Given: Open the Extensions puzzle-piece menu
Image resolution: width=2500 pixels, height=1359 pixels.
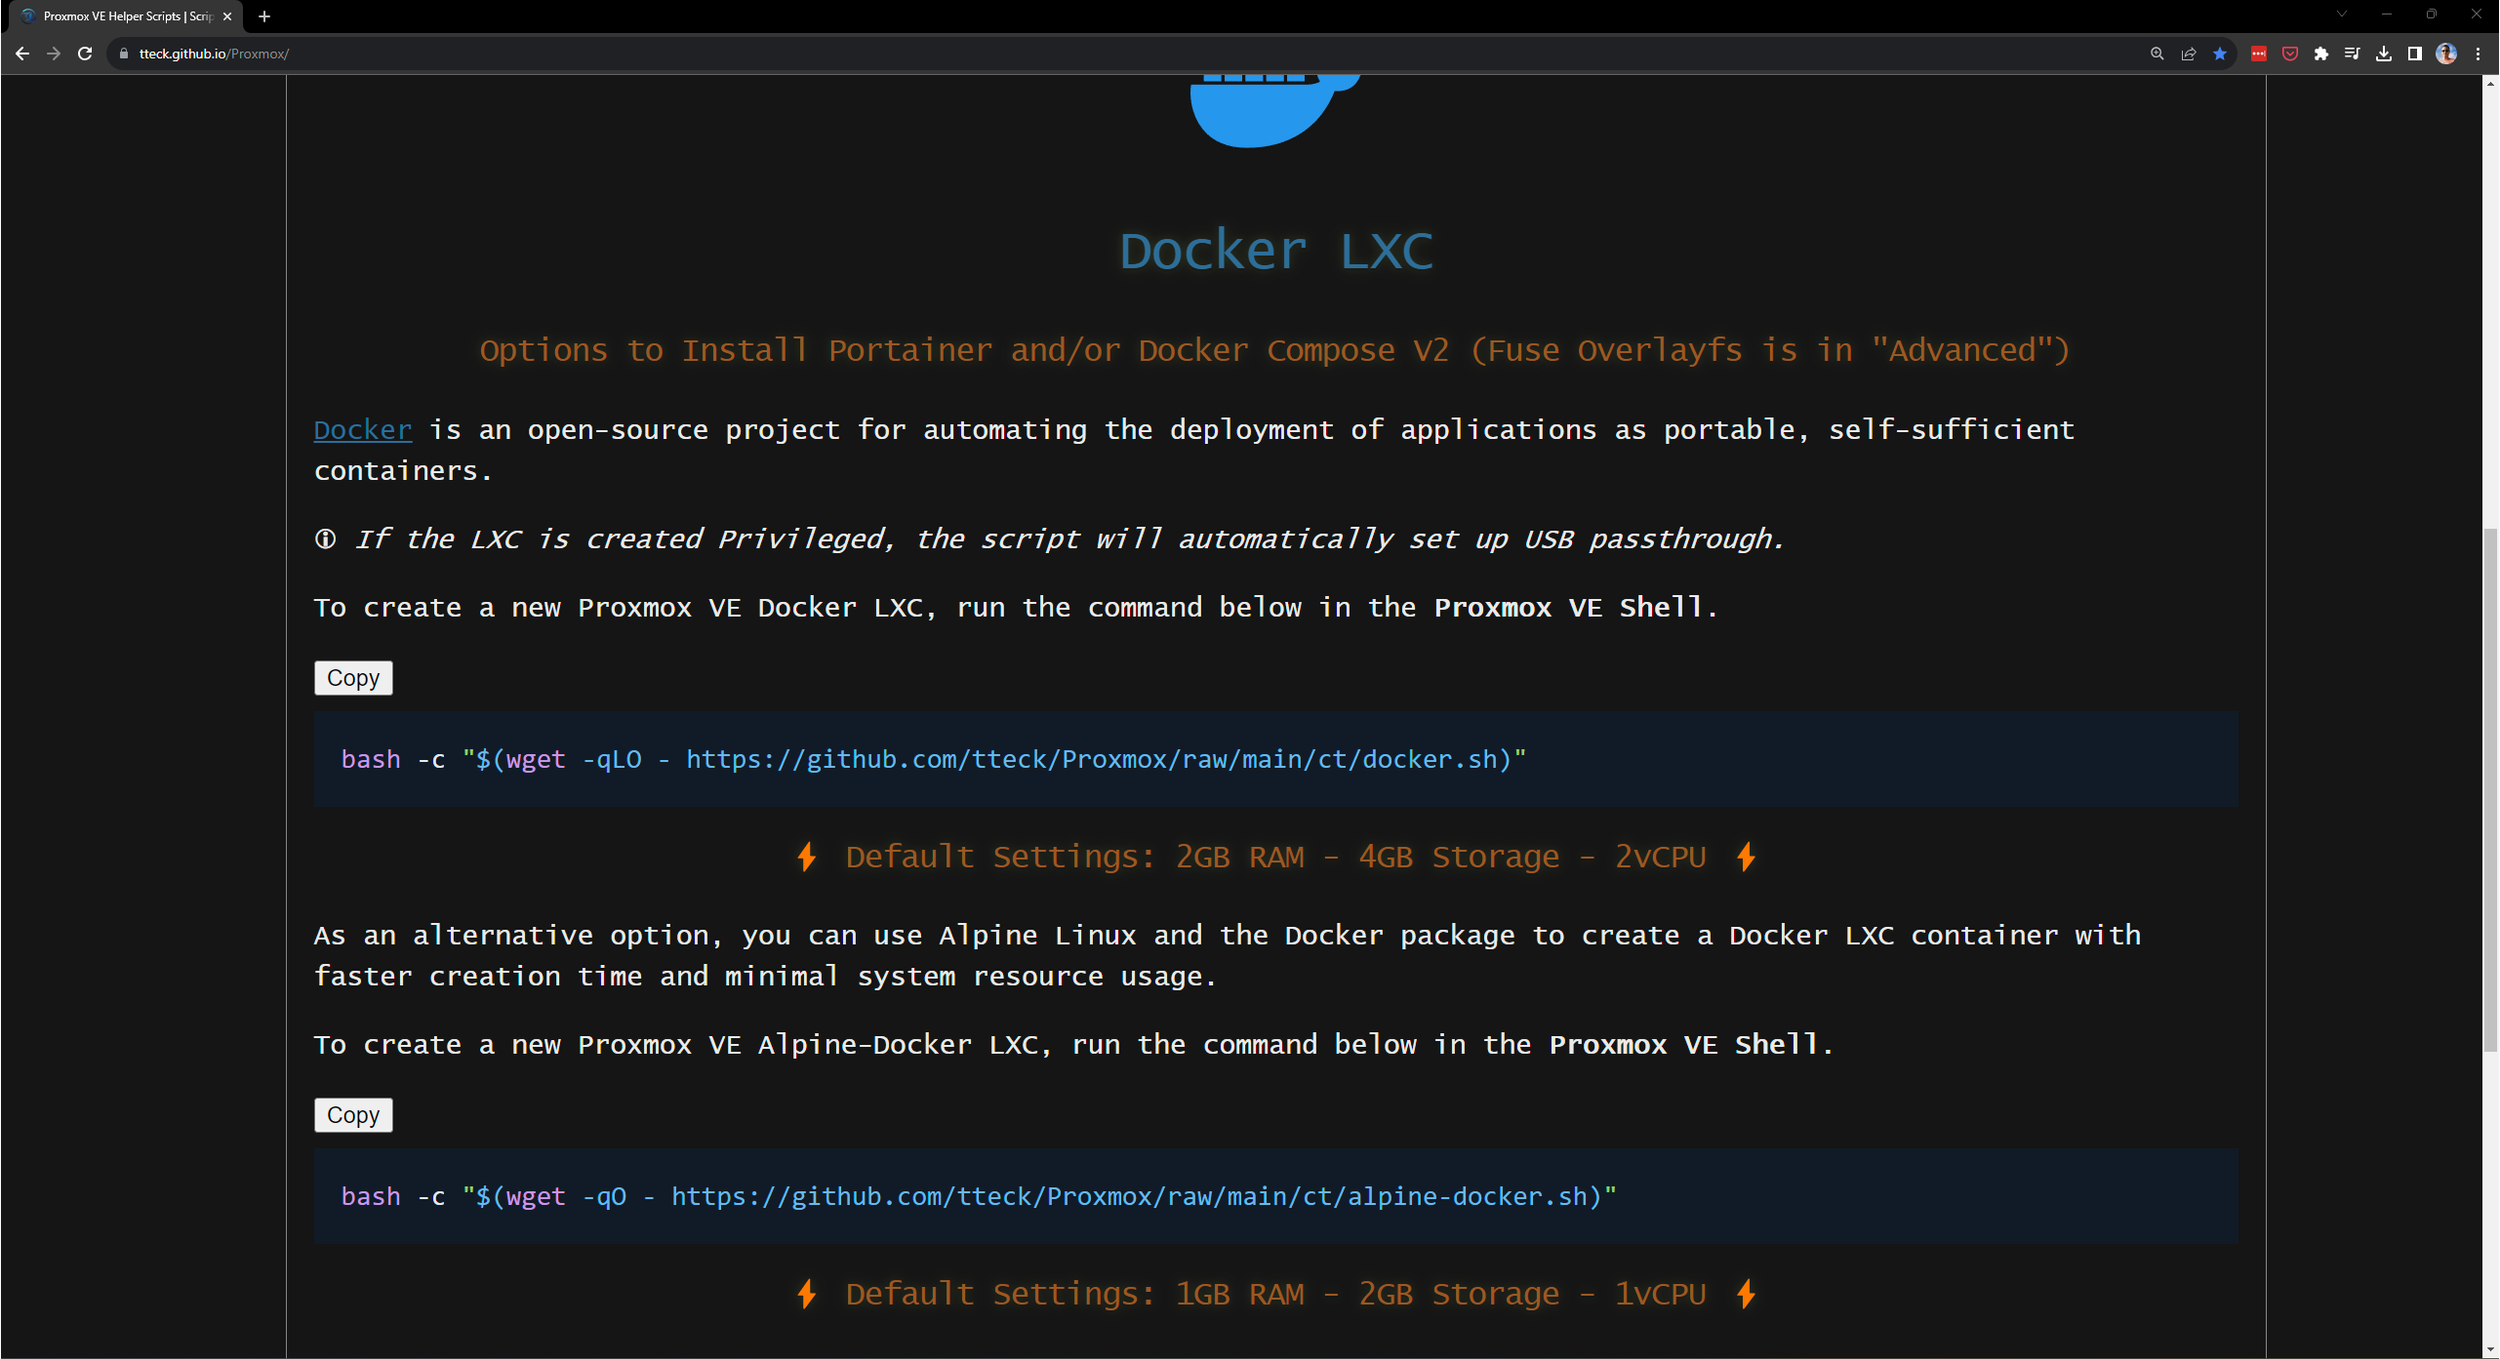Looking at the screenshot, I should click(2321, 54).
